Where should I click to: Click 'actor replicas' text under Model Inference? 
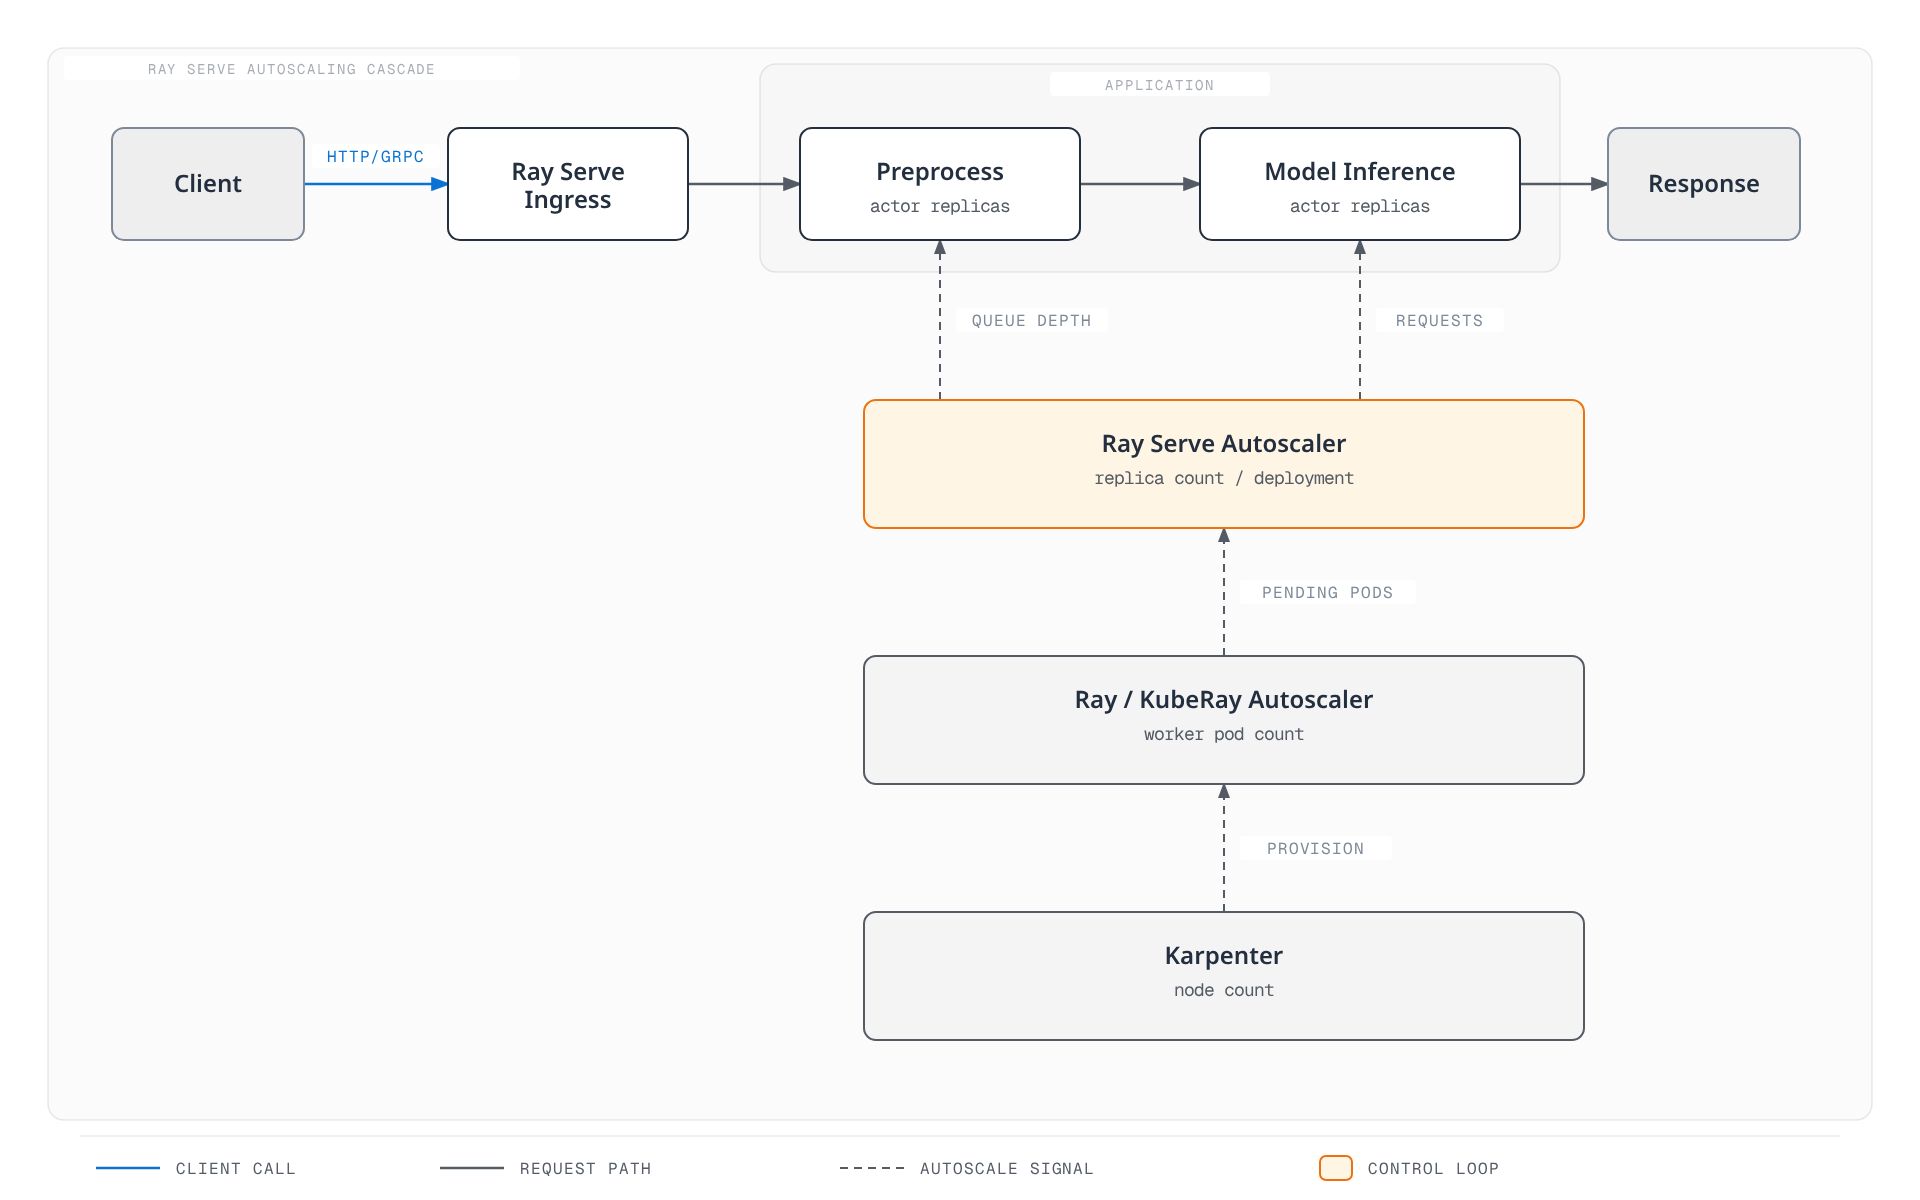pyautogui.click(x=1360, y=206)
